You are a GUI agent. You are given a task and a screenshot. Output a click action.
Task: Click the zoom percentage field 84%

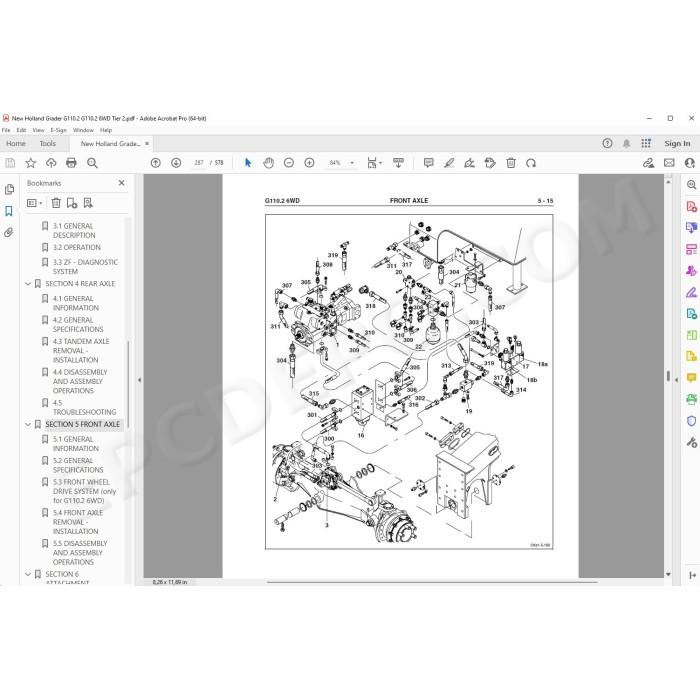[335, 163]
